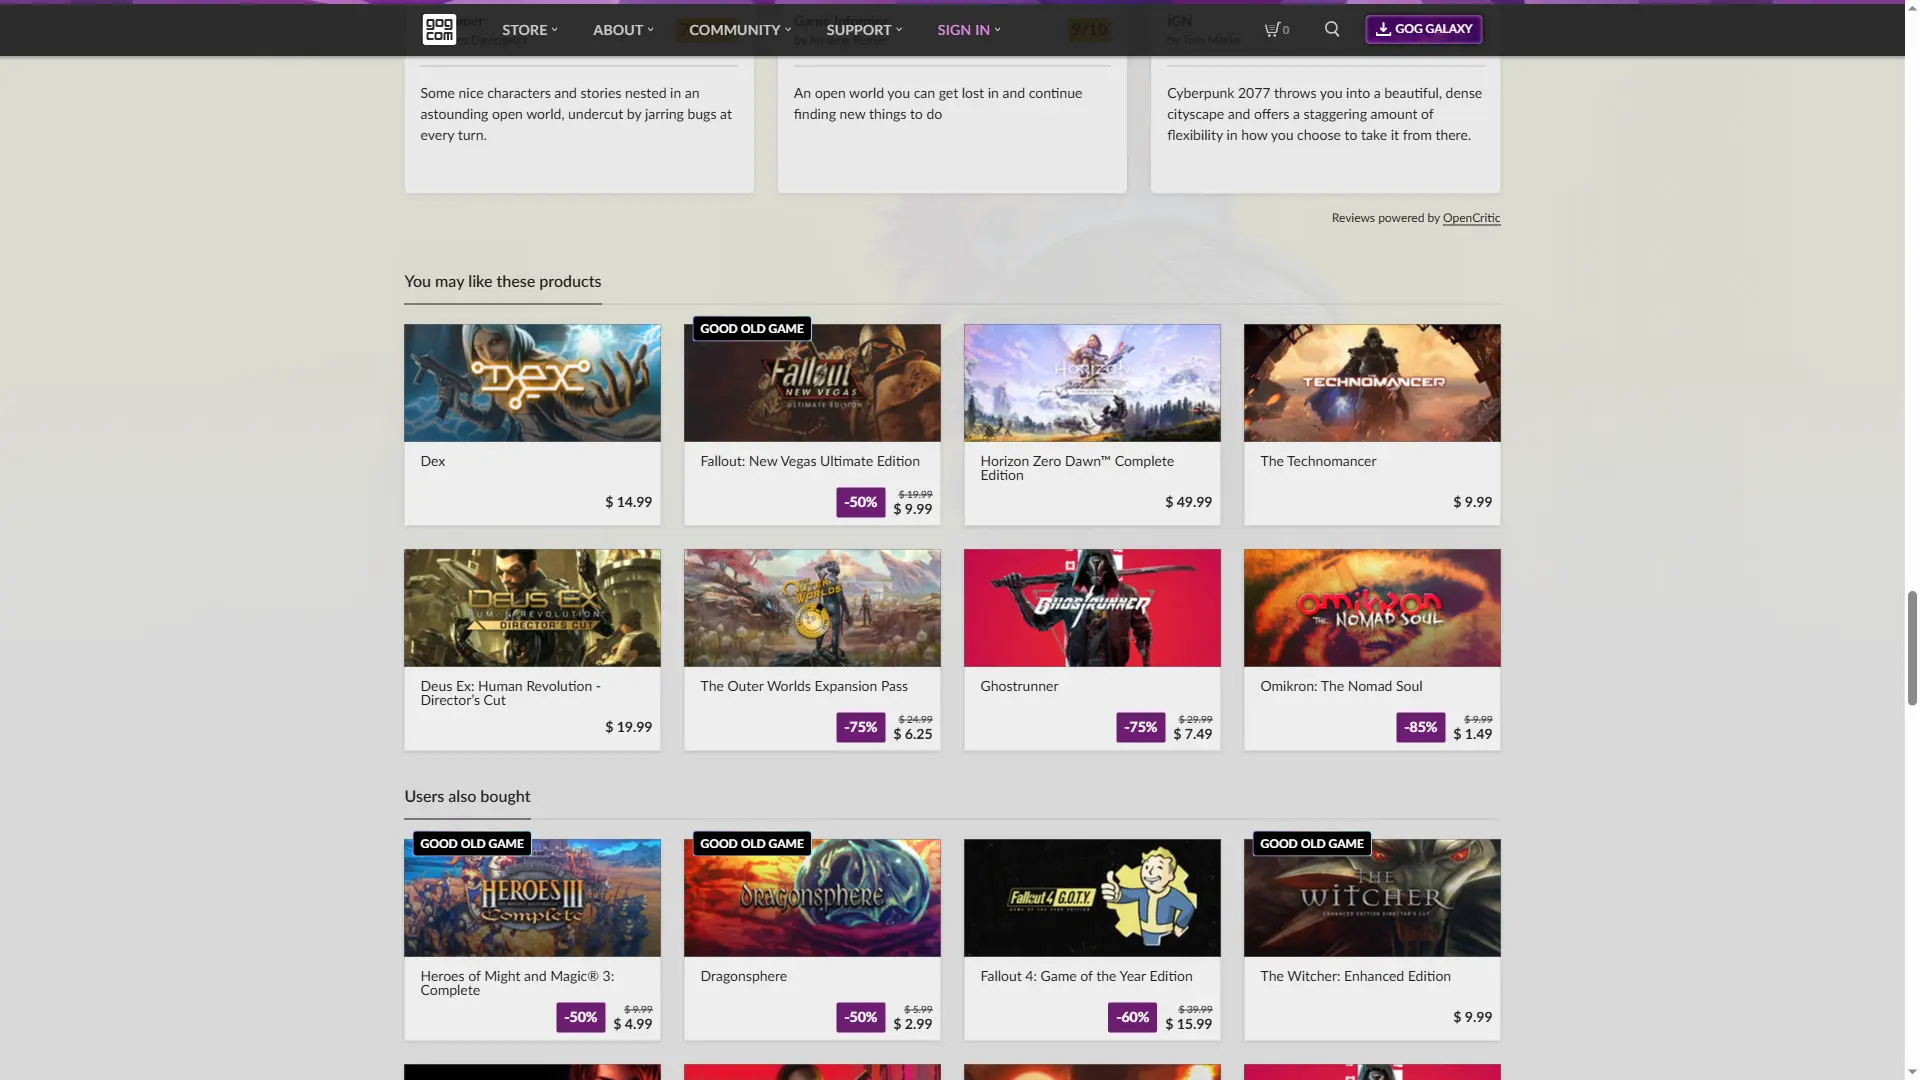
Task: Select the Horizon Zero Dawn cover image
Action: point(1092,383)
